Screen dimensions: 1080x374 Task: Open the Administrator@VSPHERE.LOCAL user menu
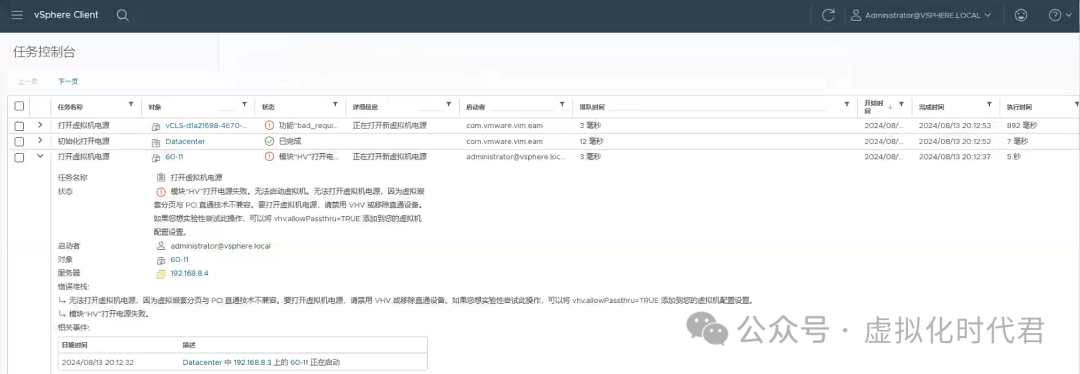[921, 14]
